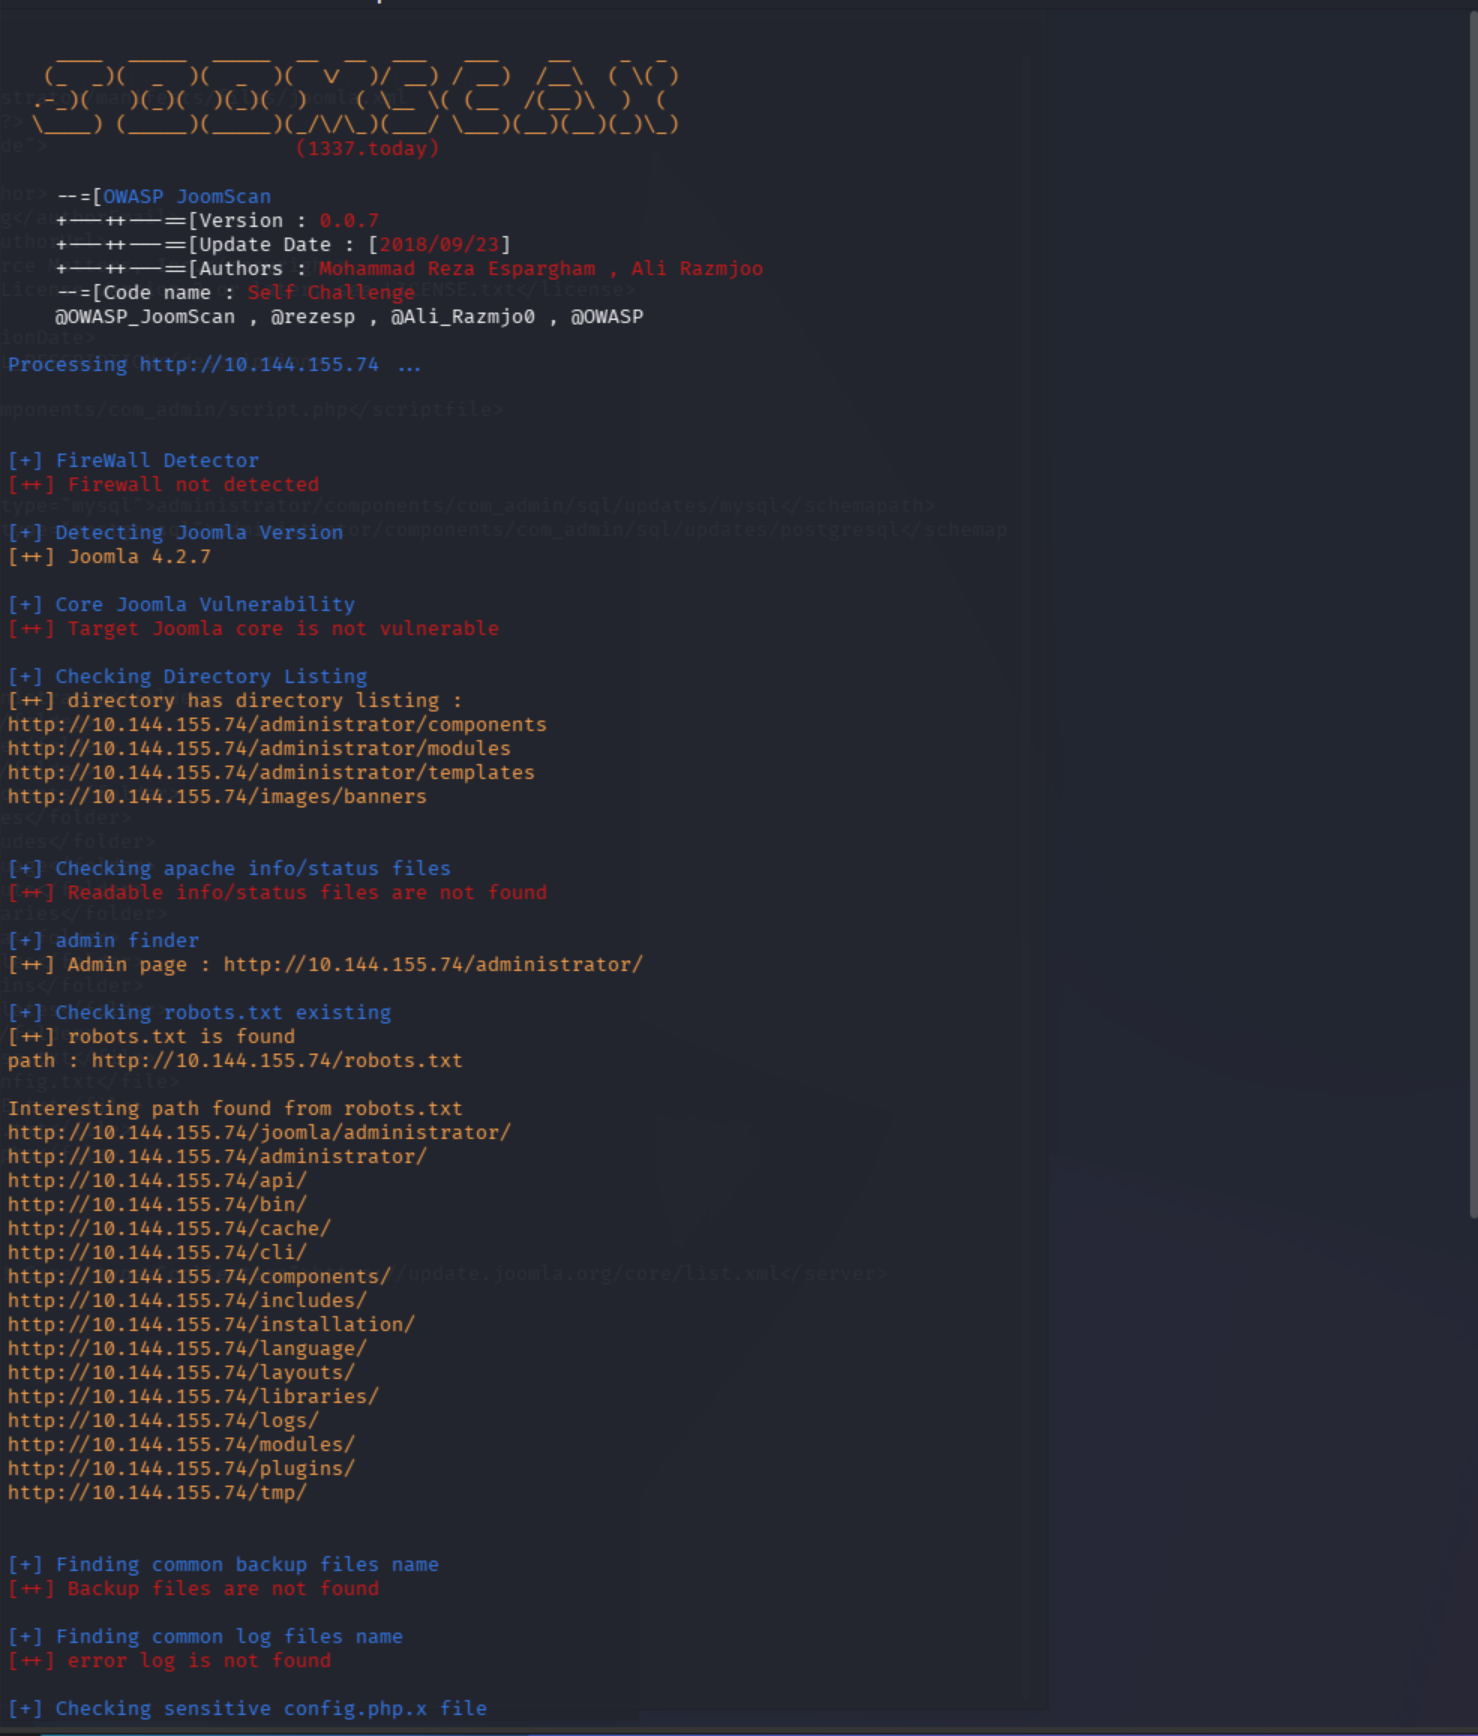Click 'Checking sensitive config.php.x file' heading
This screenshot has height=1736, width=1478.
(247, 1708)
